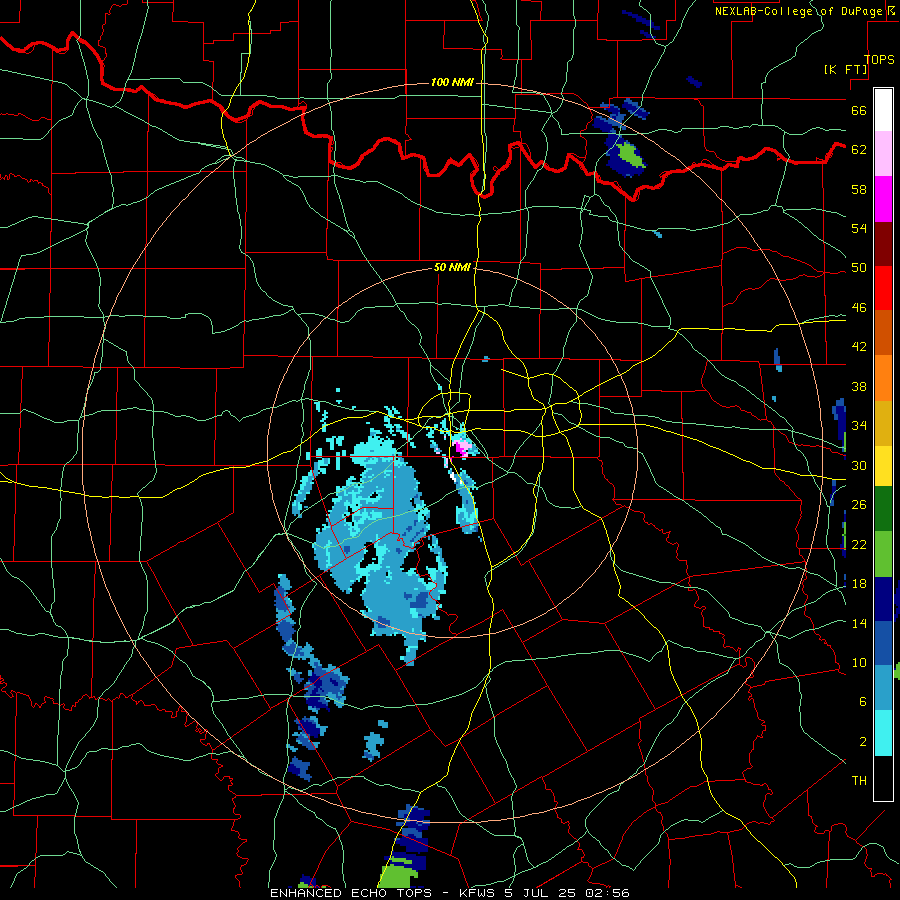The image size is (900, 900).
Task: Click the "KFWS" station identifier in the caption
Action: (x=477, y=893)
